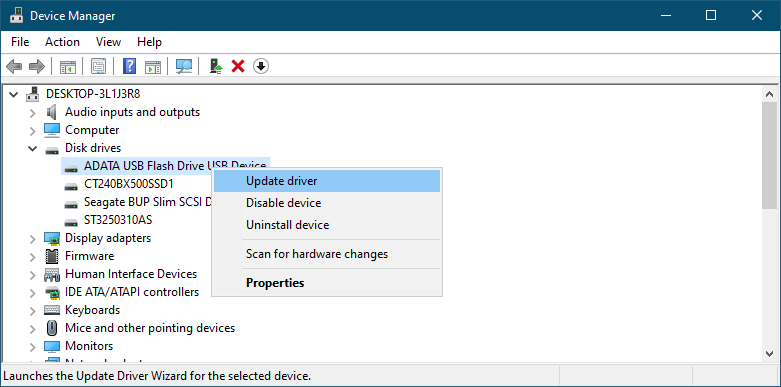The height and width of the screenshot is (387, 781).
Task: Open the blue Help question-mark icon
Action: pos(130,66)
